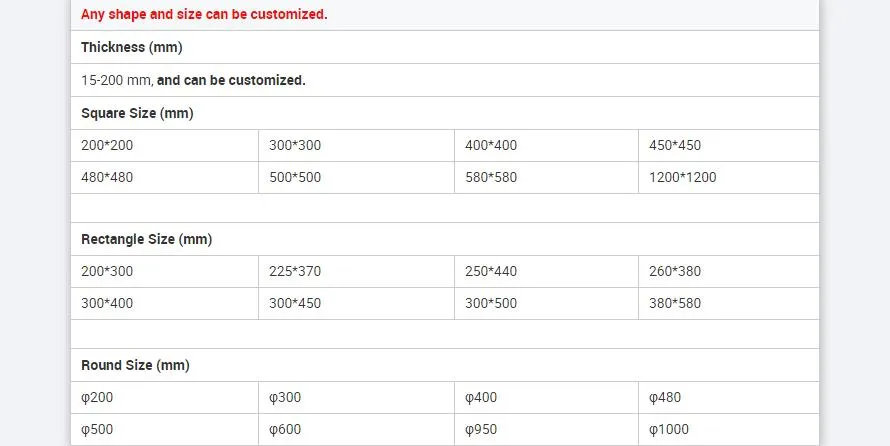Click the φ480 round size cell
Image resolution: width=890 pixels, height=446 pixels.
point(665,397)
